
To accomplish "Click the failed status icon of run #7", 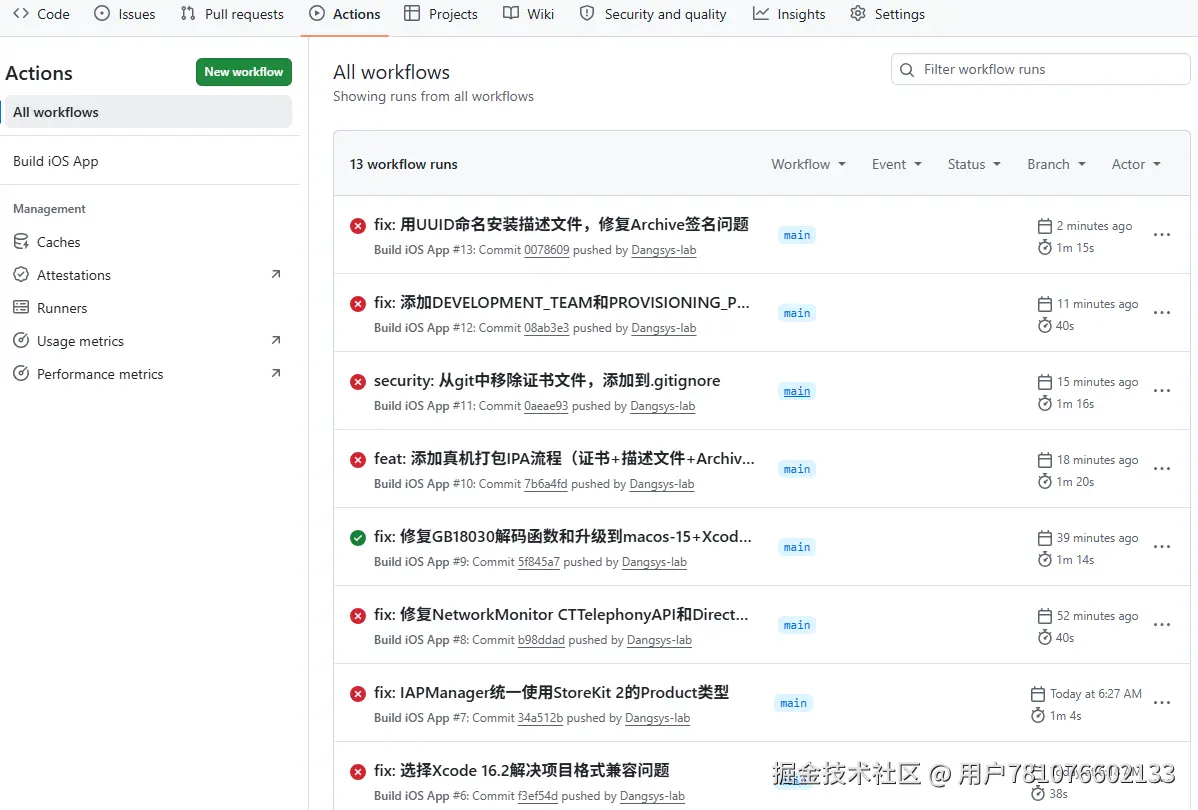I will pyautogui.click(x=358, y=693).
